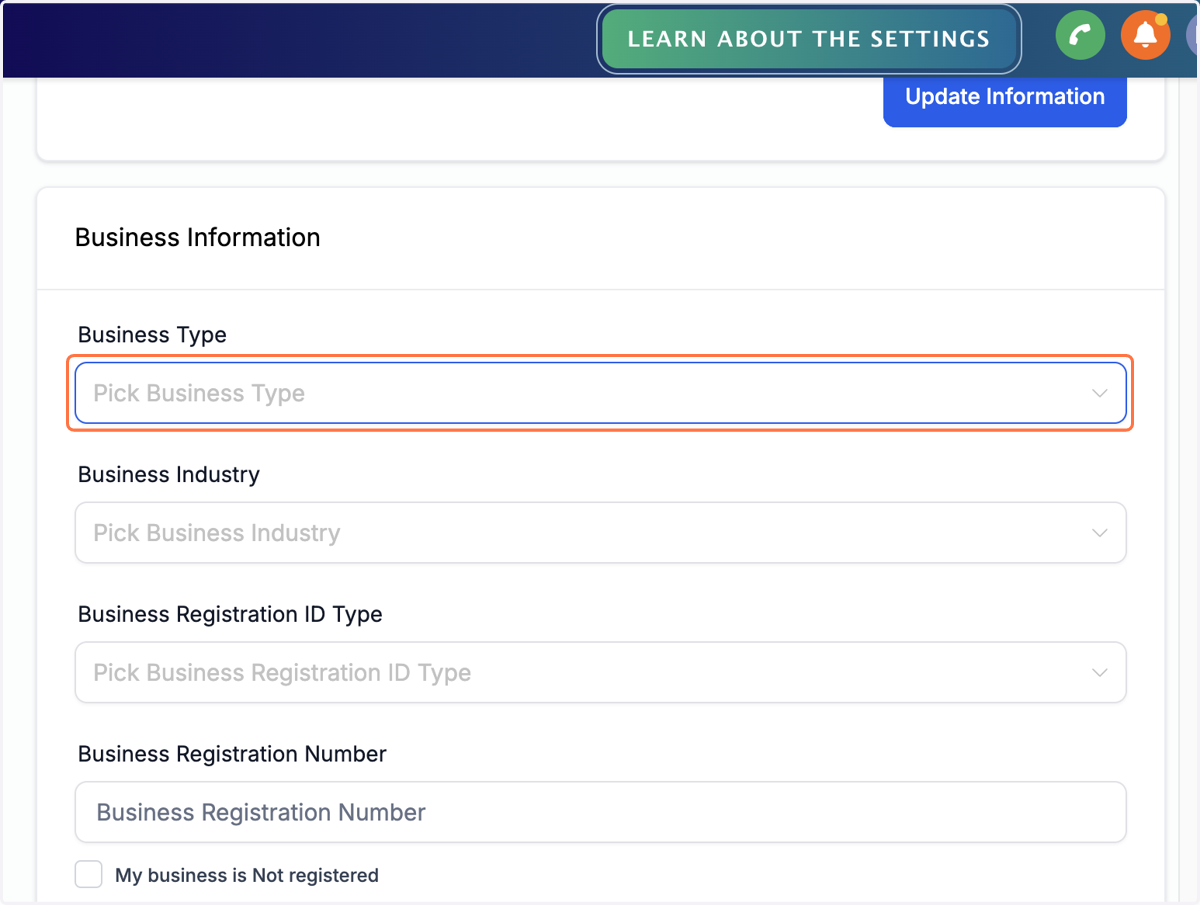Screen dimensions: 1200x905
Task: Click the green phone call icon
Action: [x=1080, y=36]
